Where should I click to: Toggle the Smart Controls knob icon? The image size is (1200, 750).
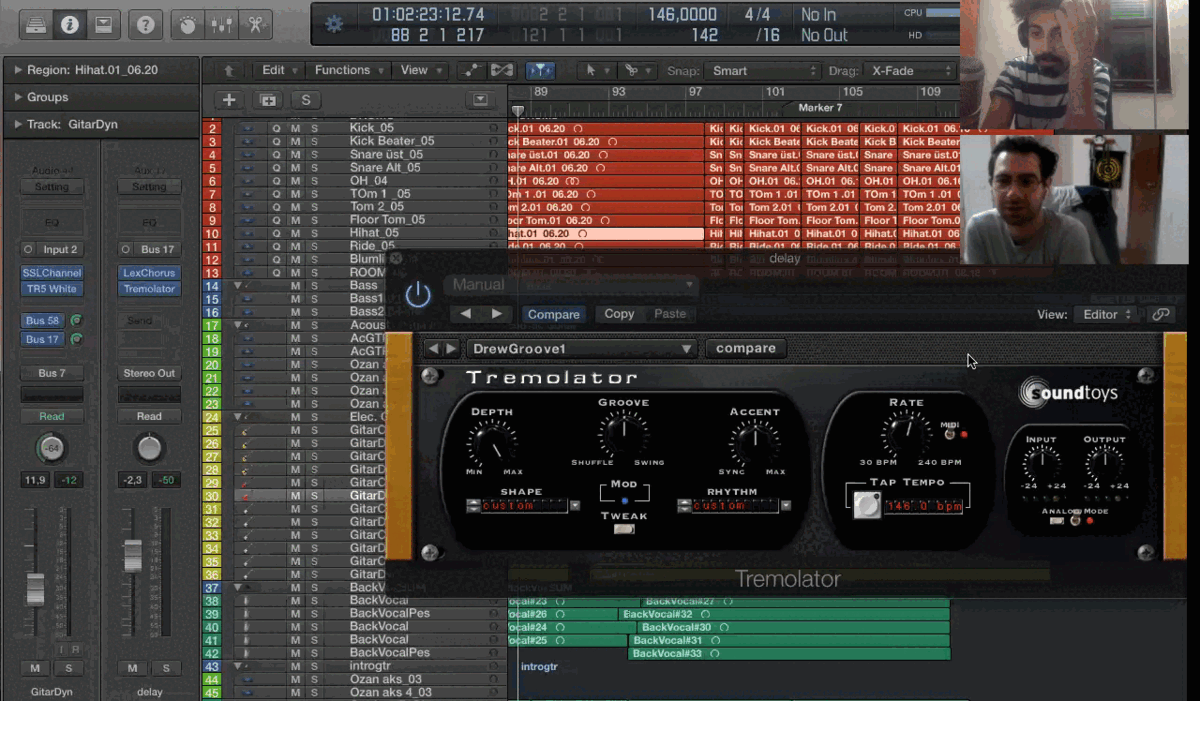pos(188,25)
